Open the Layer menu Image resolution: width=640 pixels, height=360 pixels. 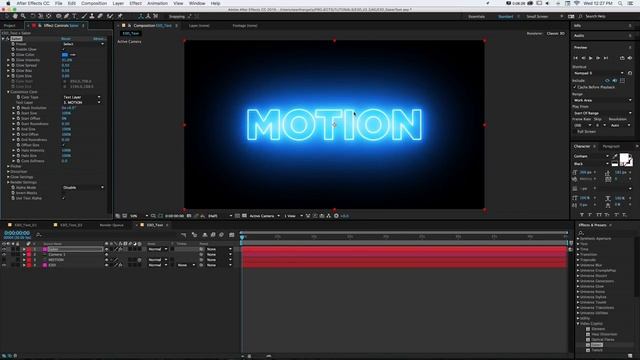click(118, 3)
